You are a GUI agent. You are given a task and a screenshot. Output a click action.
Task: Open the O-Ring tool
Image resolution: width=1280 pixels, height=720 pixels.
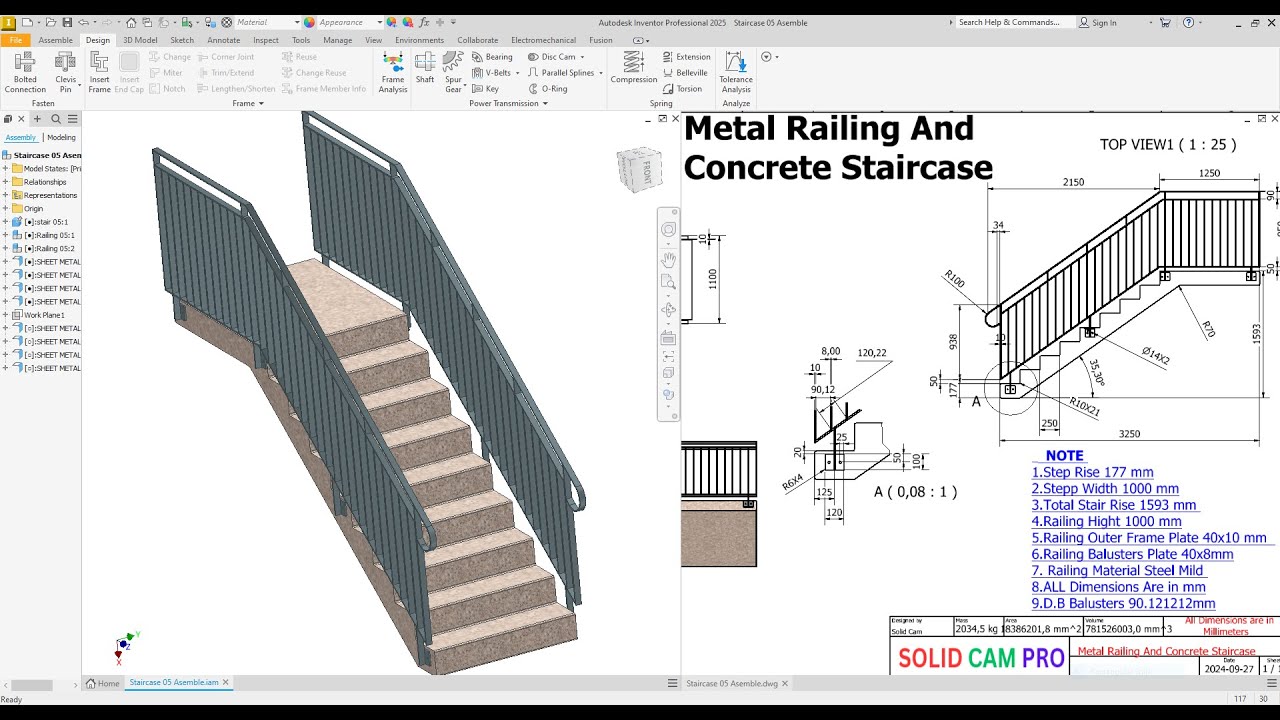pos(547,89)
